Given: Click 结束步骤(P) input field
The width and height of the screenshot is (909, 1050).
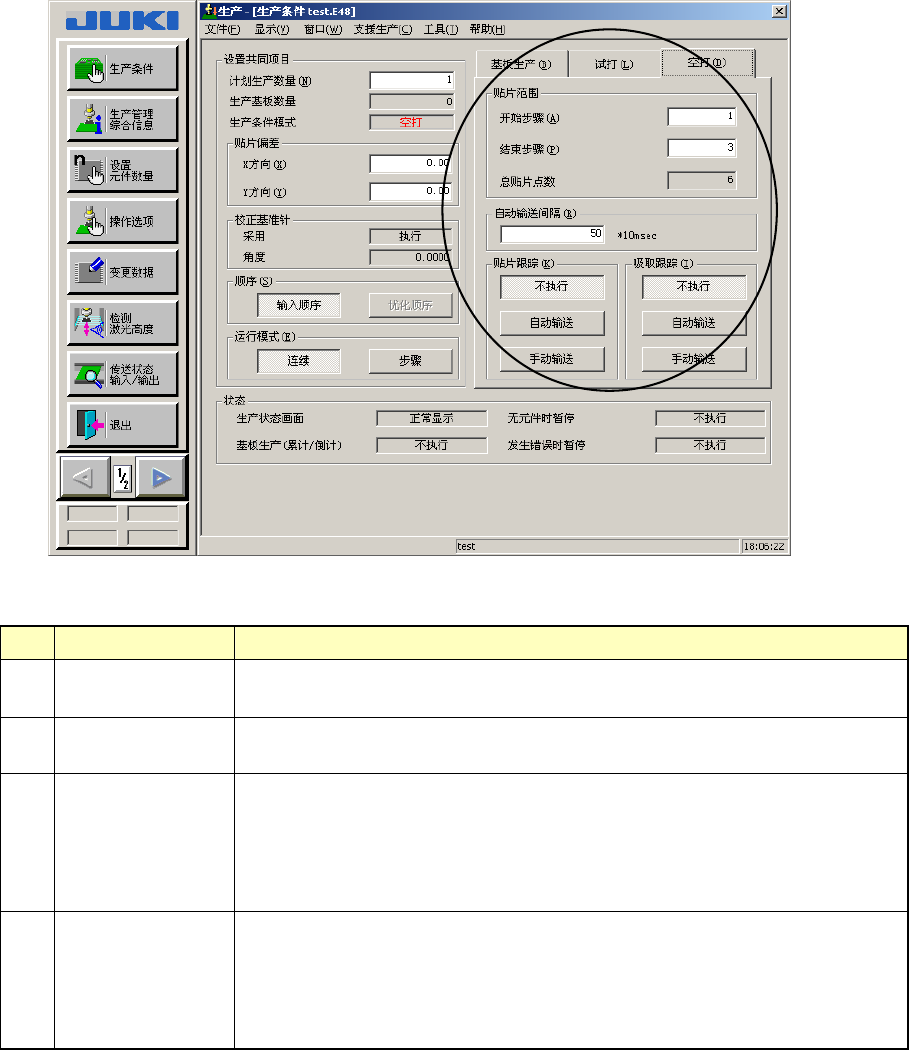Looking at the screenshot, I should (x=701, y=148).
